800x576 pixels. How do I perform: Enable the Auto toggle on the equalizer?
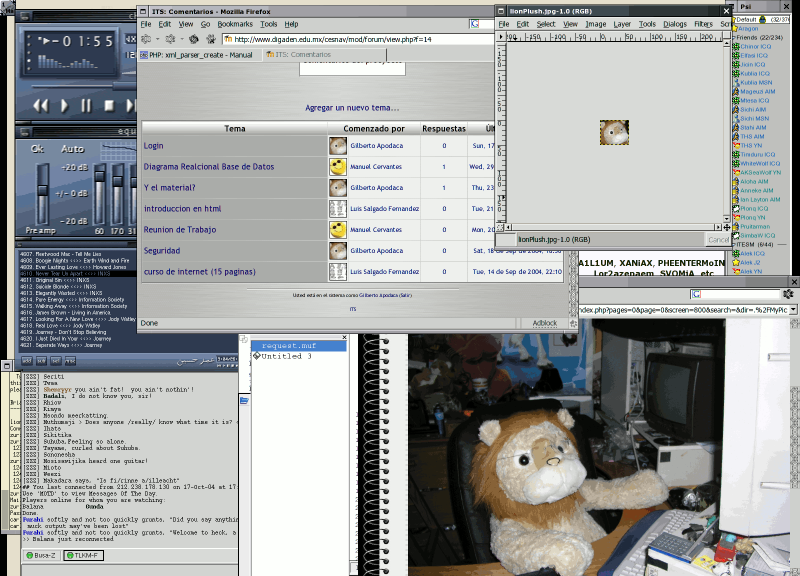71,149
